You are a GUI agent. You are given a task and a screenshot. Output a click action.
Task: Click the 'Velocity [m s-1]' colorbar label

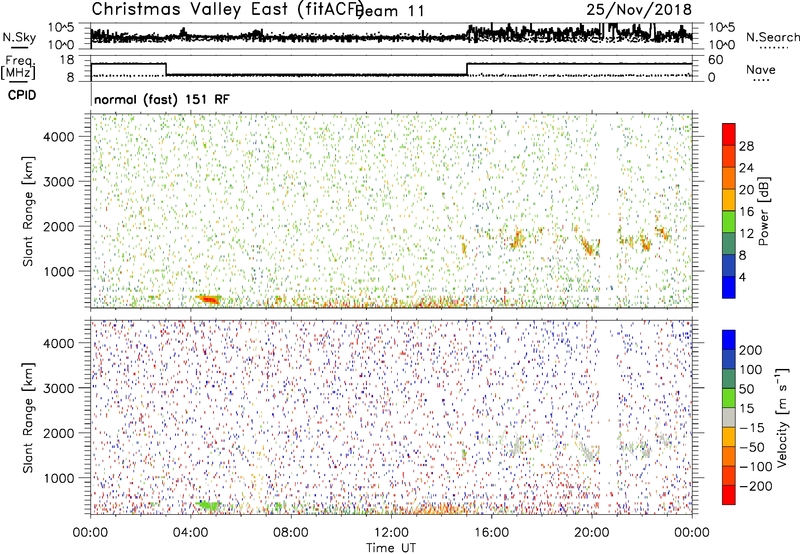(782, 417)
